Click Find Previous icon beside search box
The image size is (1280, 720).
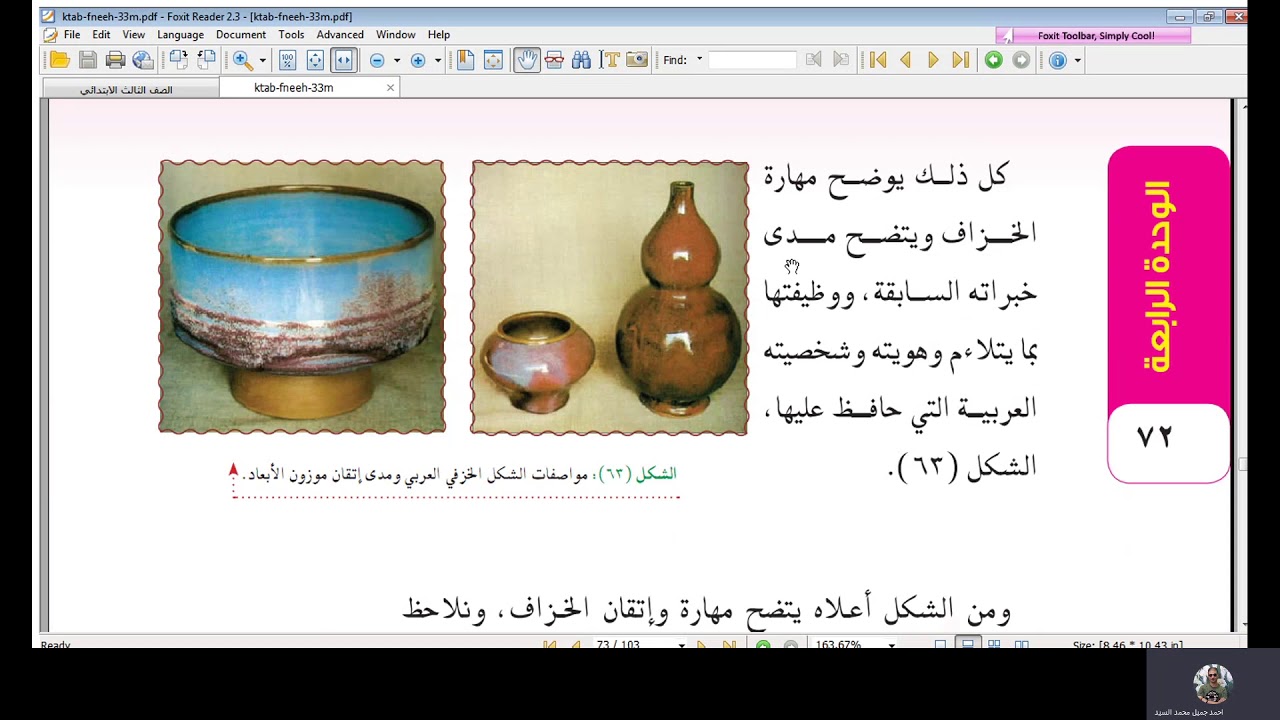[814, 60]
